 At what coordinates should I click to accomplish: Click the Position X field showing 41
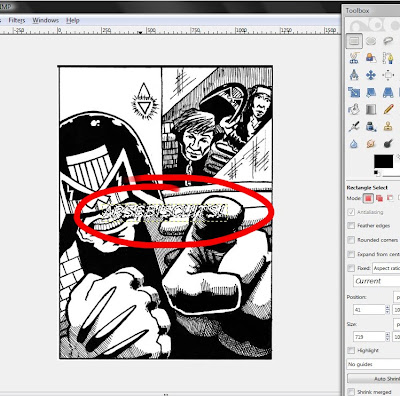pyautogui.click(x=369, y=310)
